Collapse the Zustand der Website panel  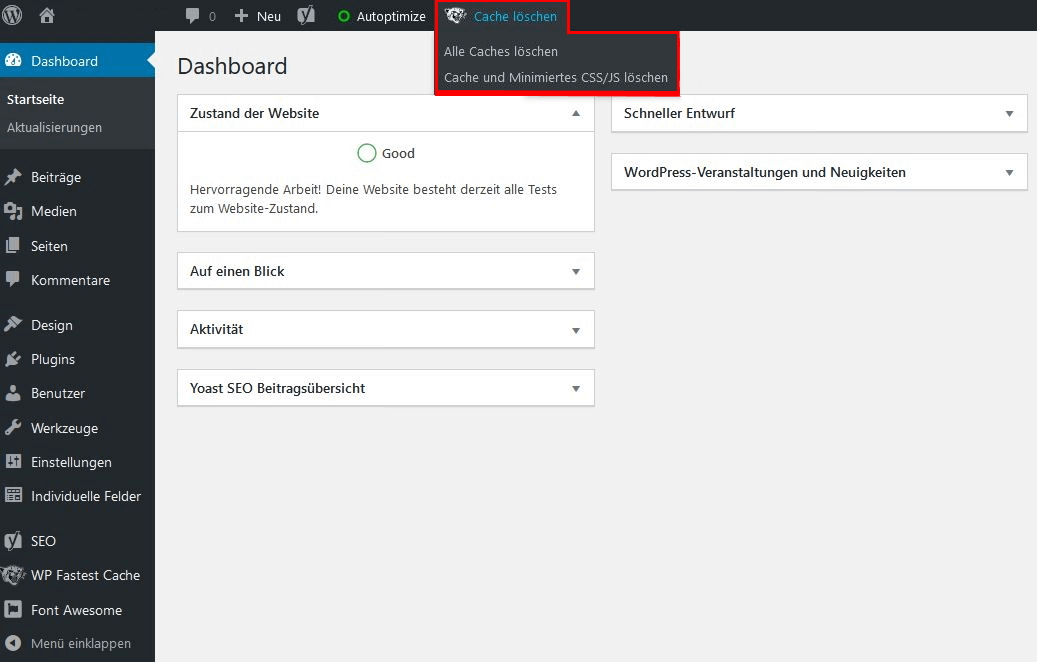576,113
